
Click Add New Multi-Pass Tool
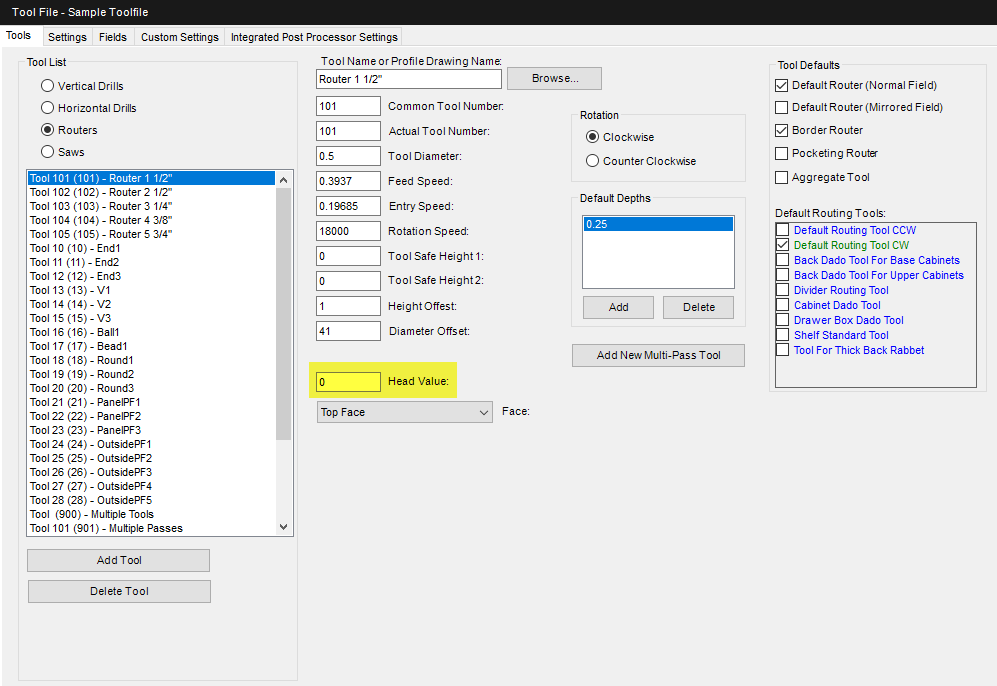click(x=658, y=355)
